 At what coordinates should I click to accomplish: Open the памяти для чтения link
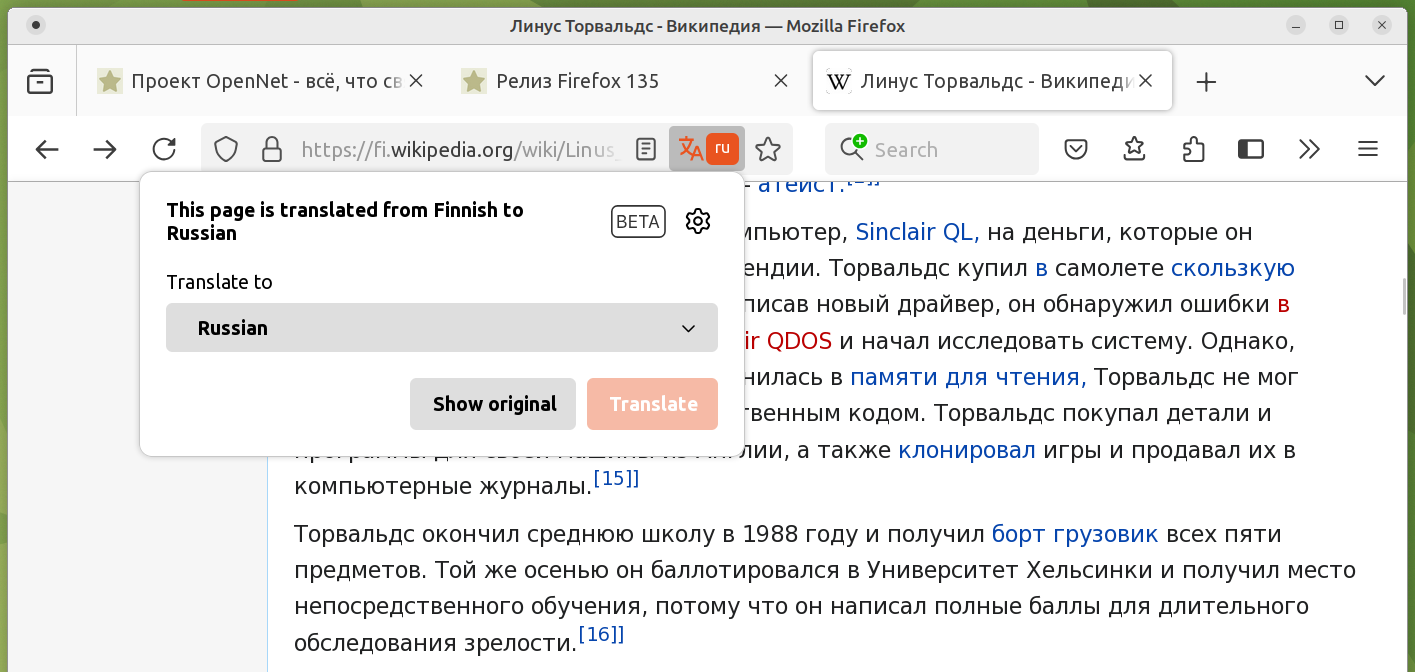[x=968, y=378]
